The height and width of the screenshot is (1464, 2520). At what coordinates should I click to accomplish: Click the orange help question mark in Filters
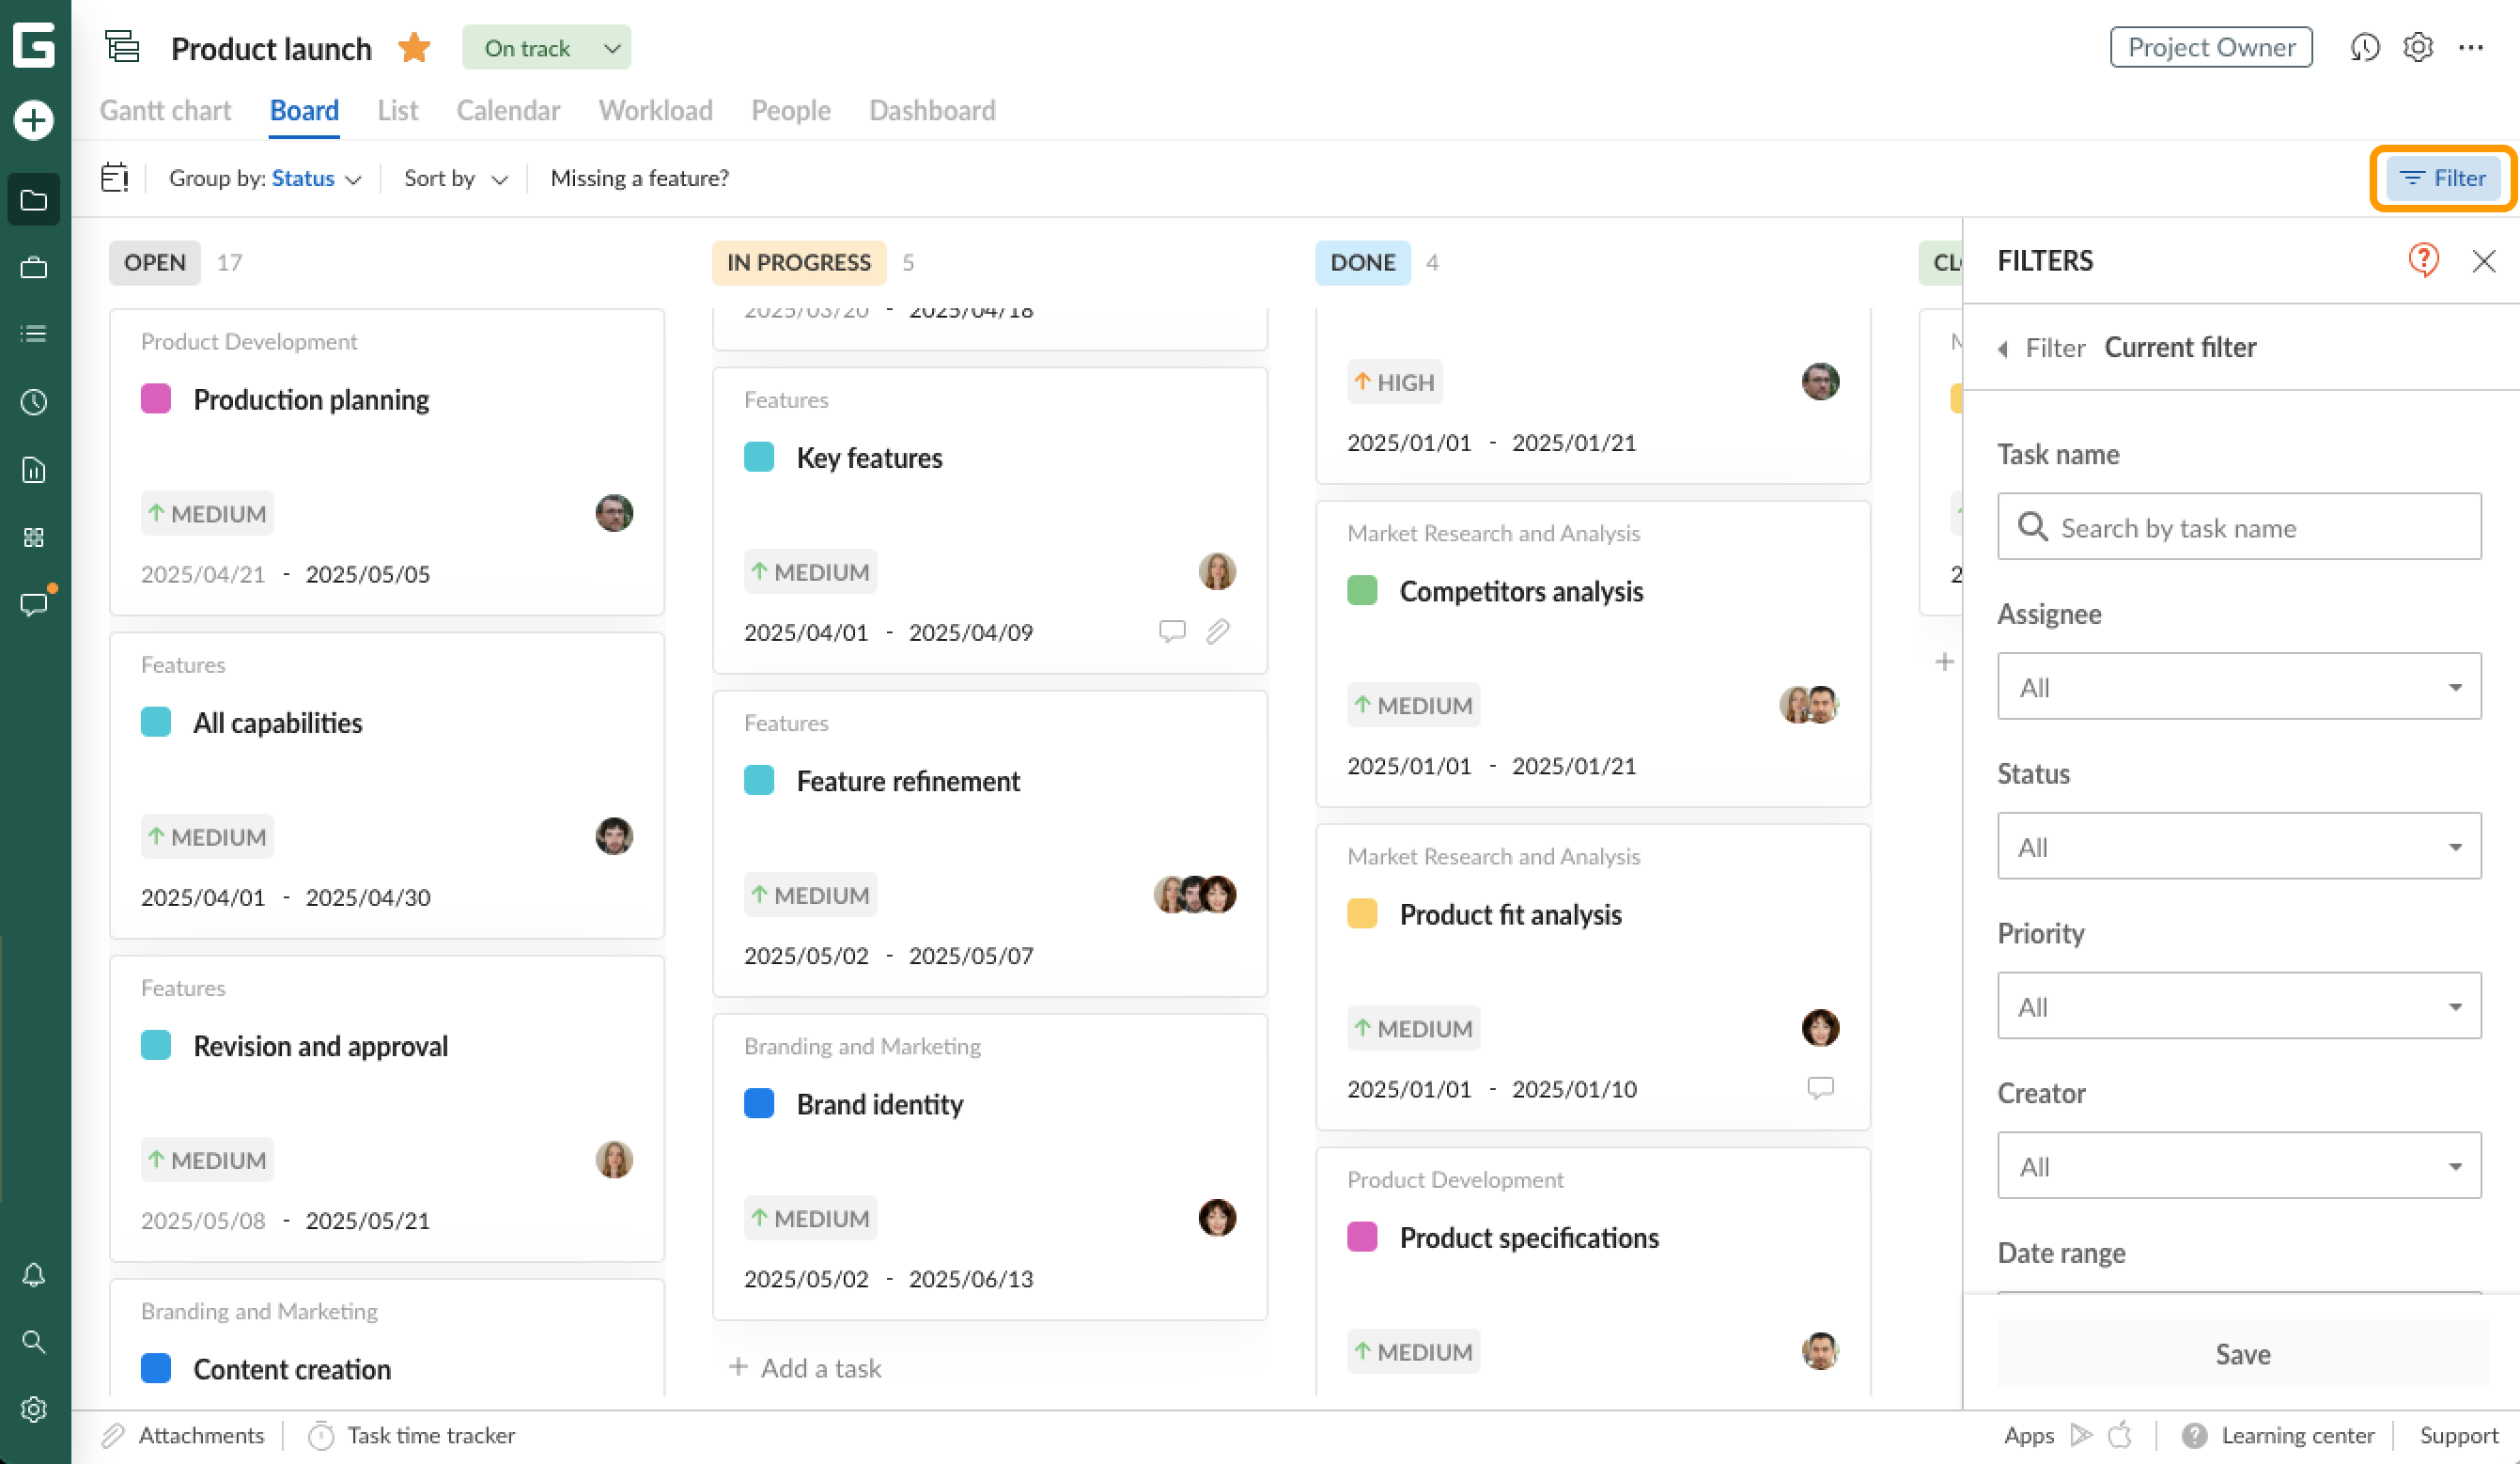[2423, 260]
